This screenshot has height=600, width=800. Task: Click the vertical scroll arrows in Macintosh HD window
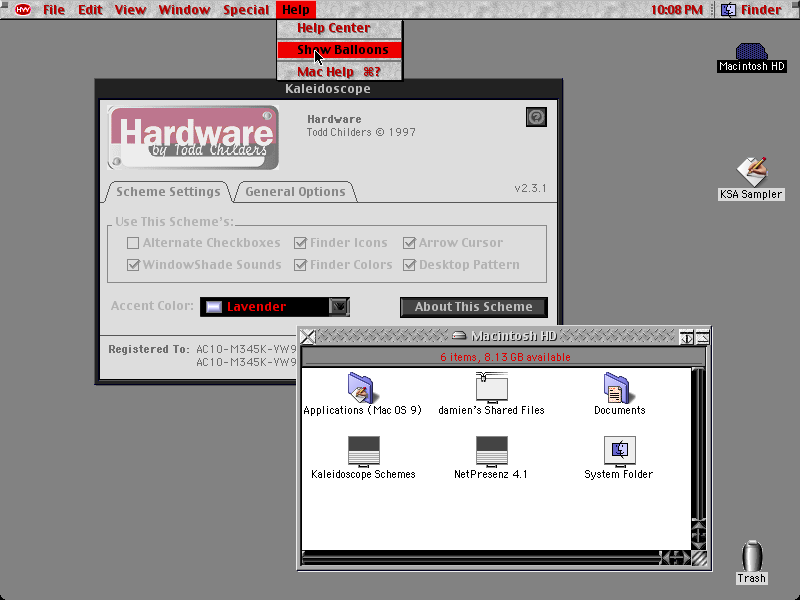(698, 534)
